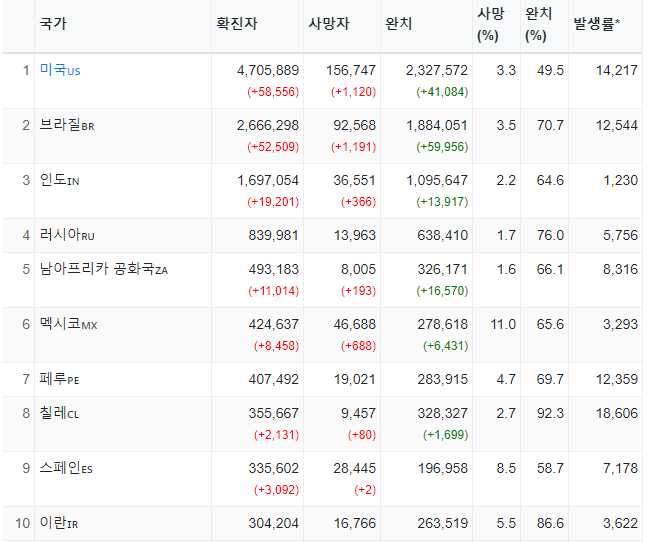Click US recovered value 2,327,572
This screenshot has height=543, width=647.
click(x=437, y=70)
